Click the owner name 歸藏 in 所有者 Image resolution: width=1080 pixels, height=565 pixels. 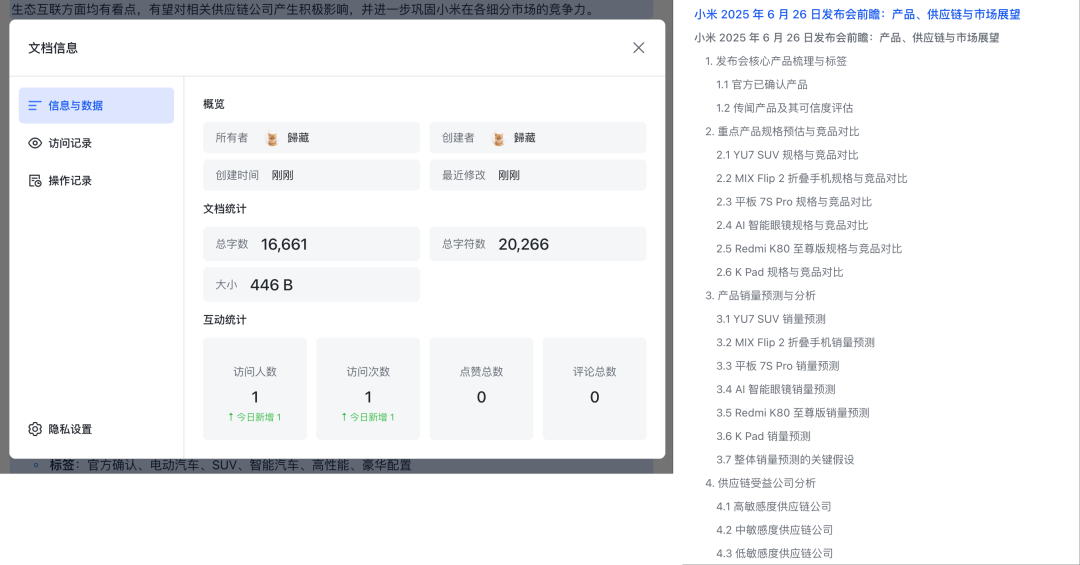tap(298, 138)
